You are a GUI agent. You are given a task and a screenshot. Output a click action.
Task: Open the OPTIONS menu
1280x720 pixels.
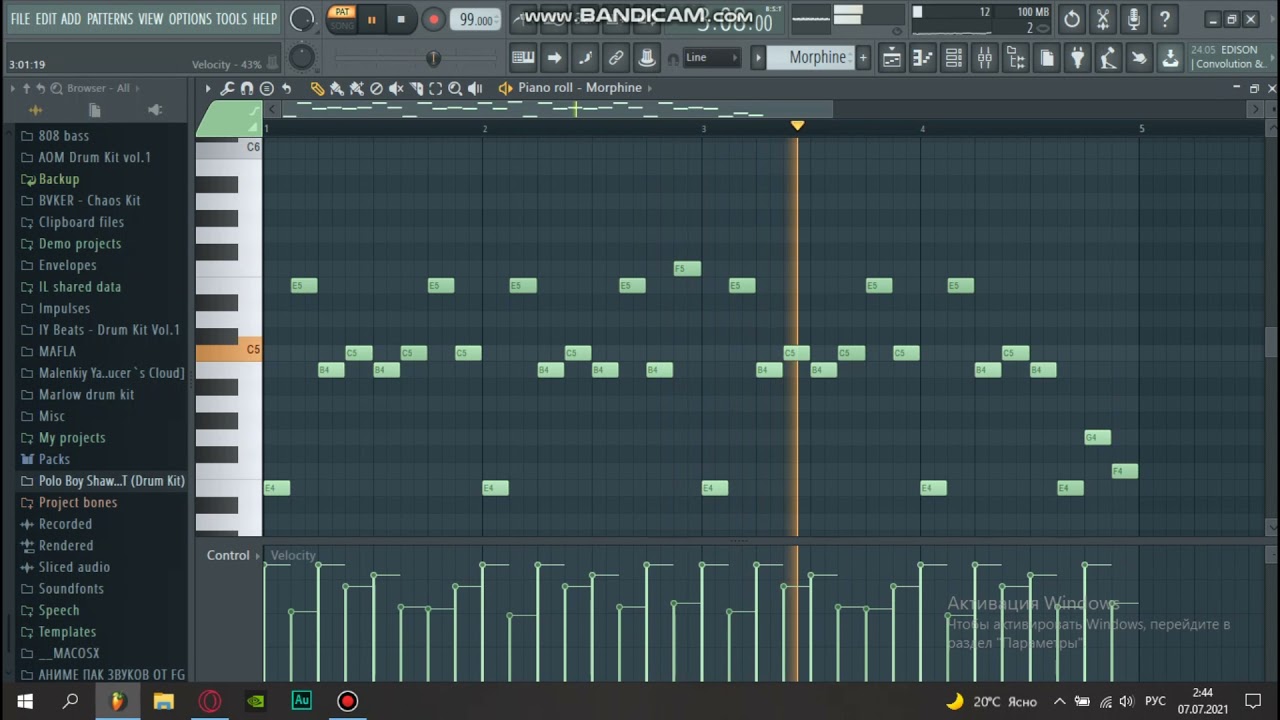190,19
